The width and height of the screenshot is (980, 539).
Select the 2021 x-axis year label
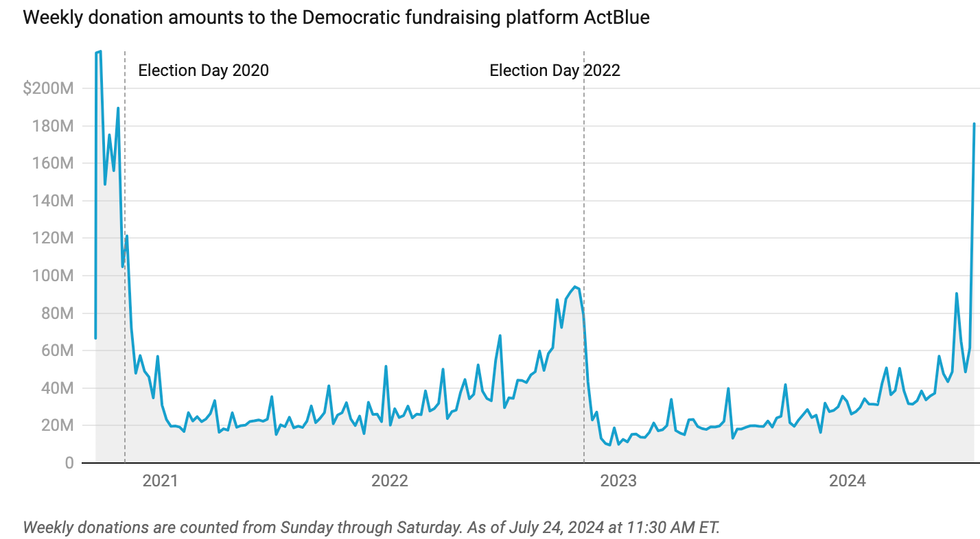160,481
